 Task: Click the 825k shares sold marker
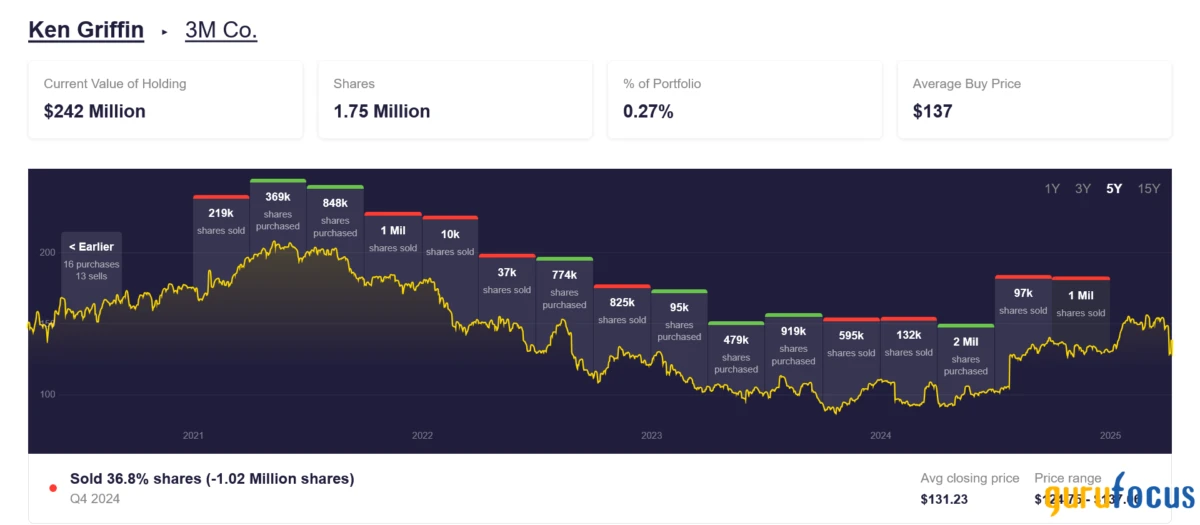coord(622,310)
